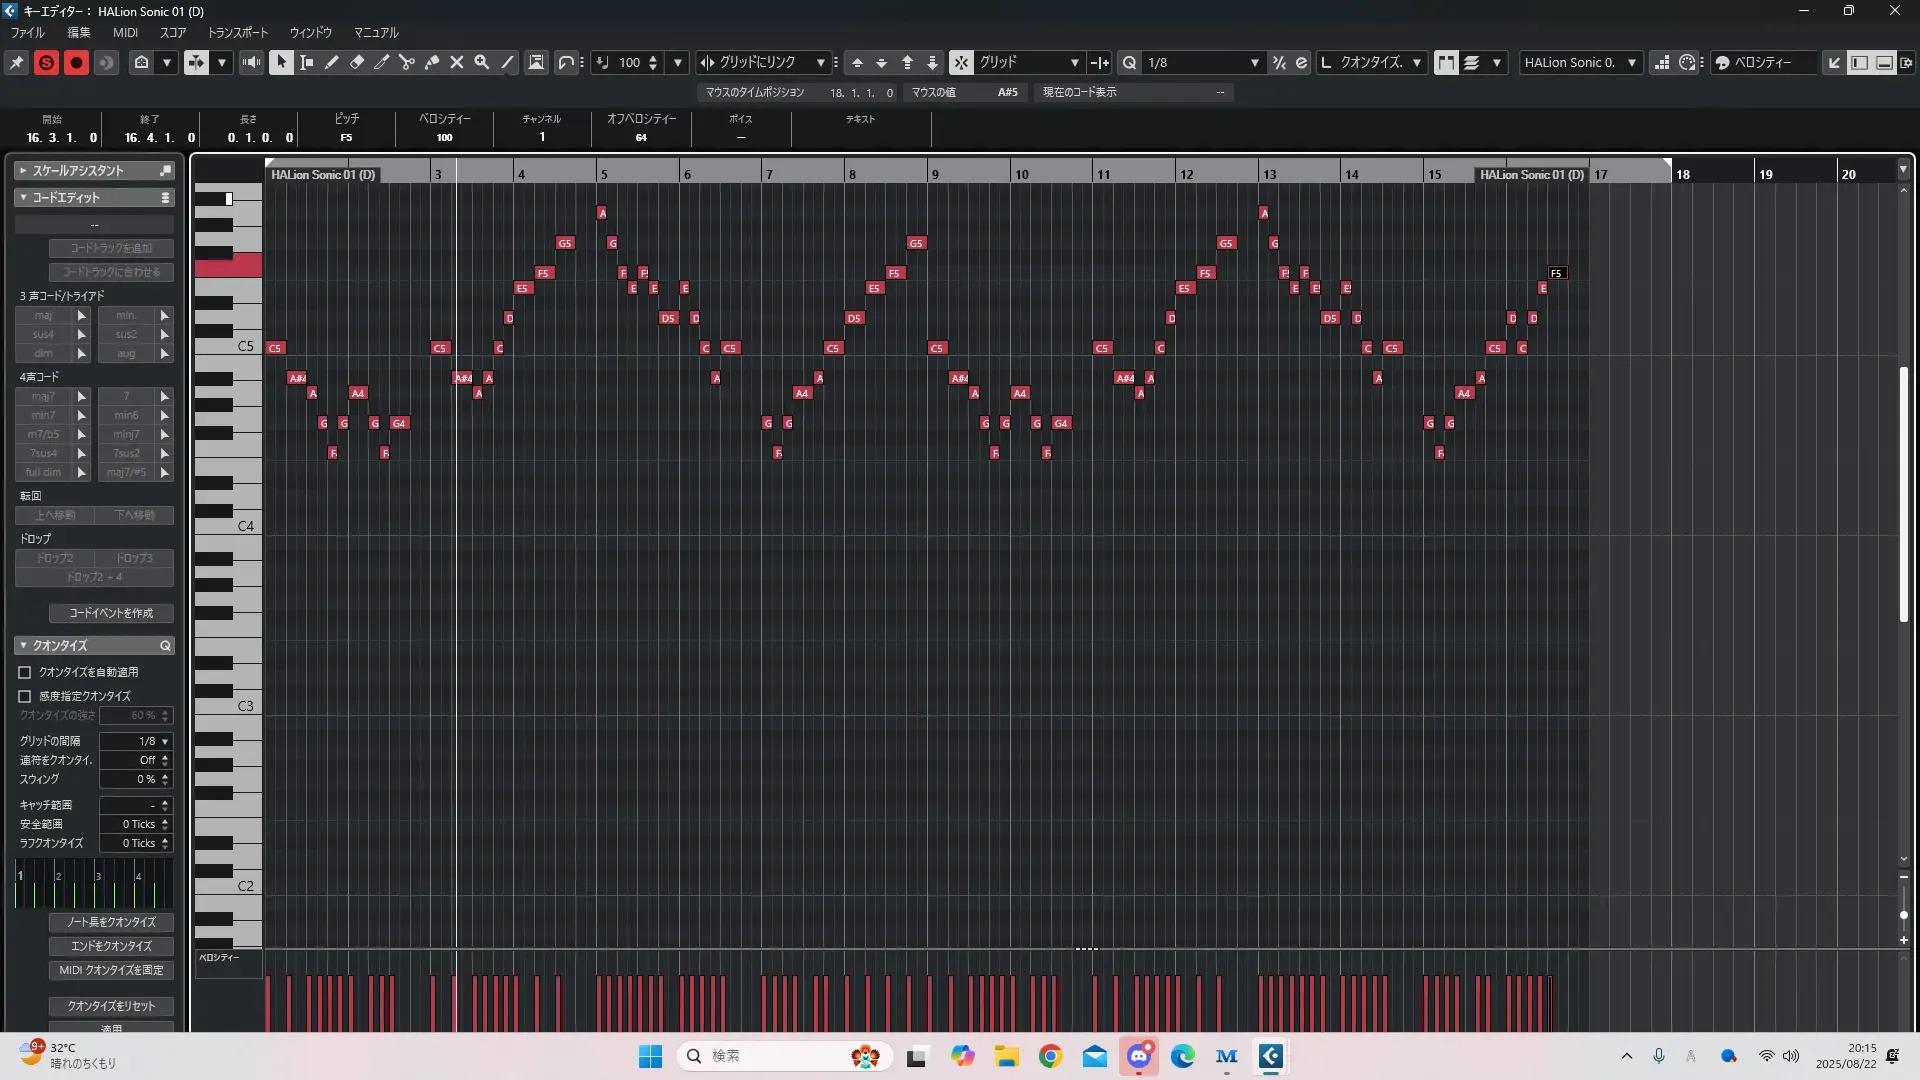Select the Draw pencil tool
Image resolution: width=1920 pixels, height=1080 pixels.
click(332, 62)
